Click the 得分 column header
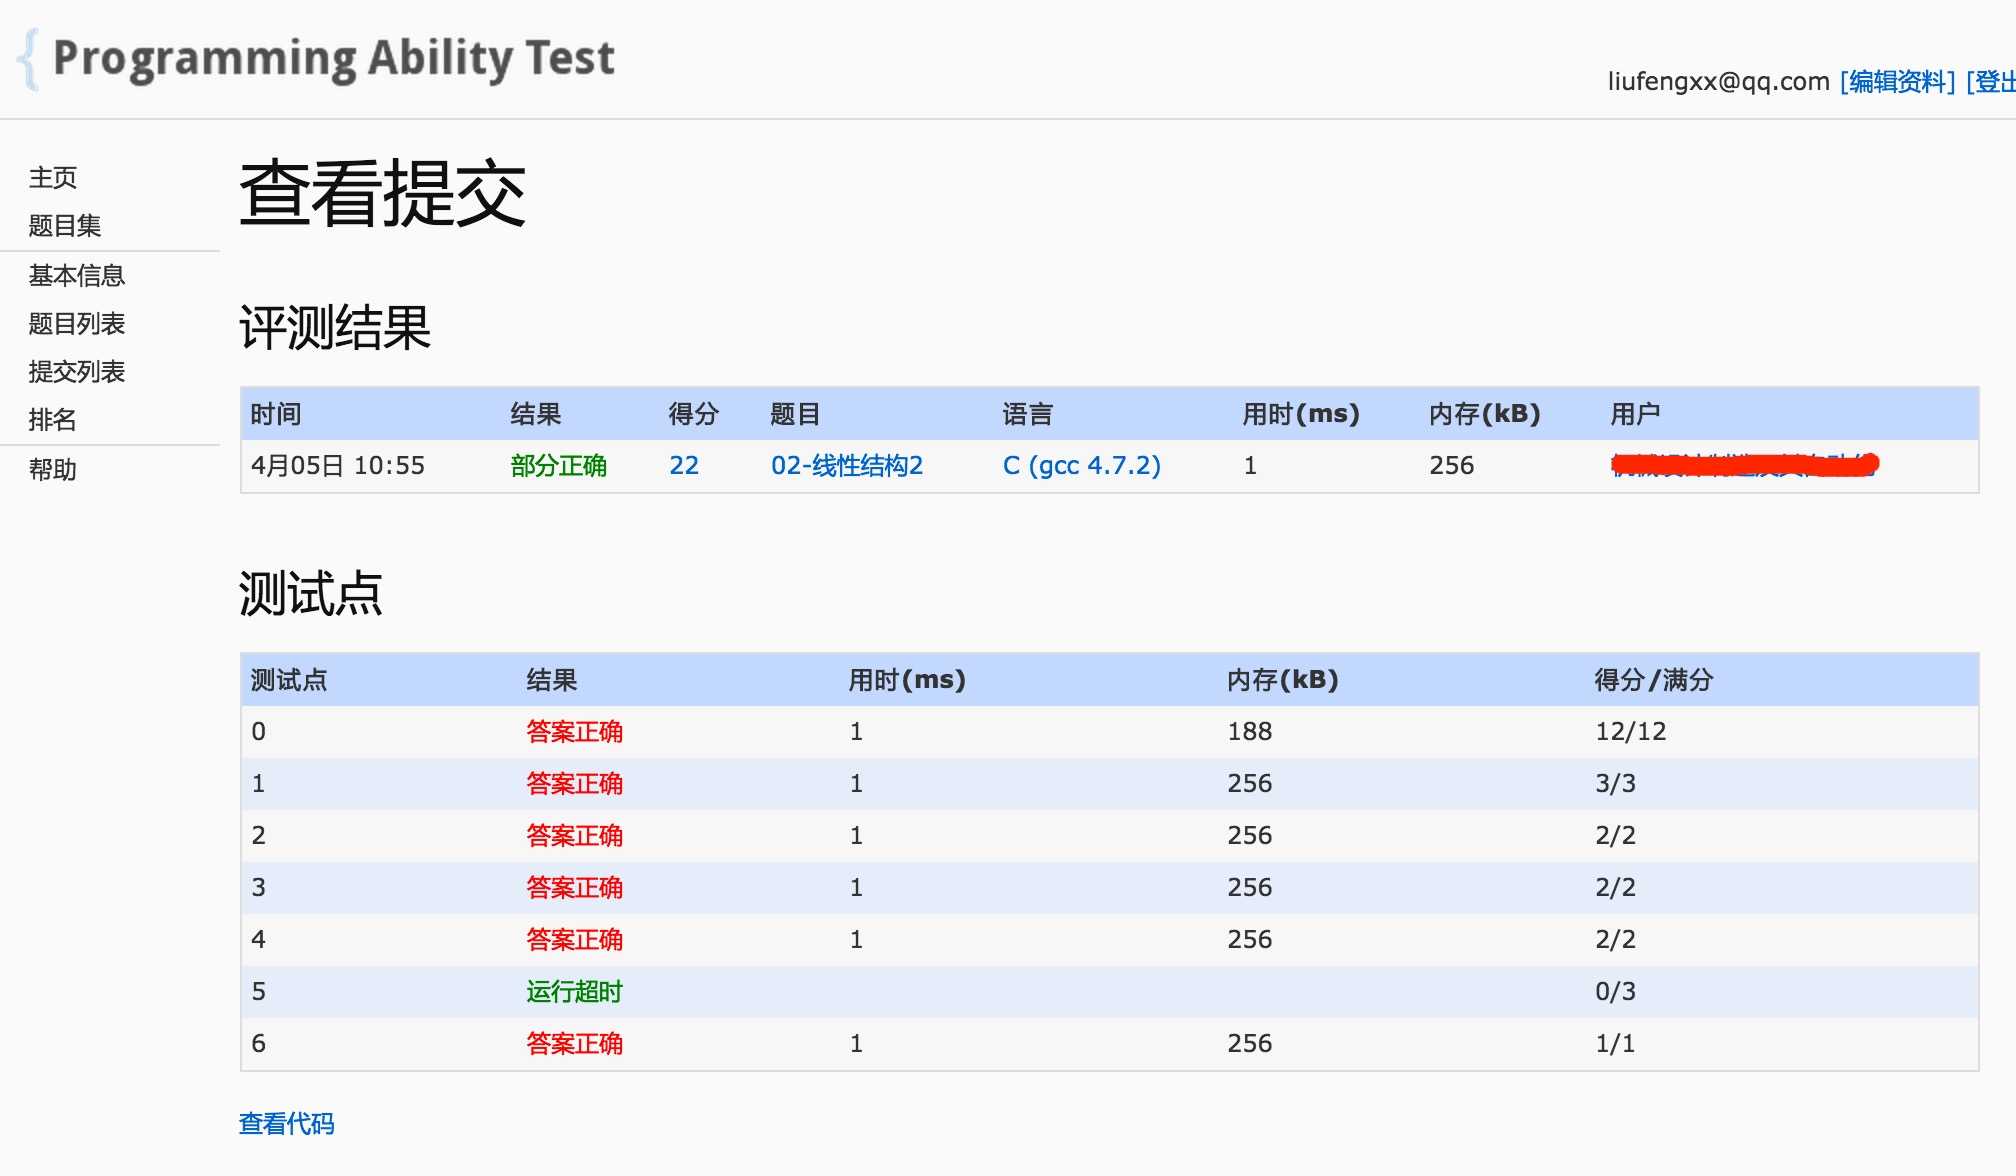 [x=694, y=414]
